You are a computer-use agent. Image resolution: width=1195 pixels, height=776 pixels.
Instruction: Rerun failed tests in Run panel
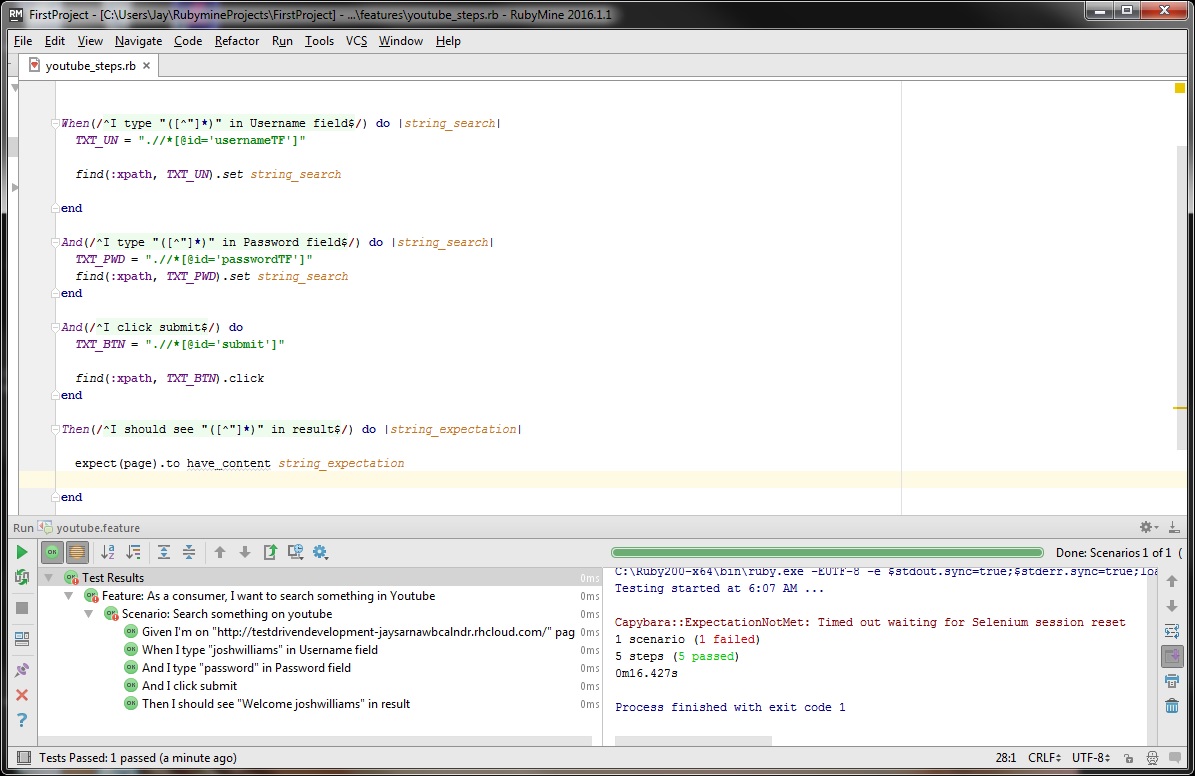tap(22, 577)
